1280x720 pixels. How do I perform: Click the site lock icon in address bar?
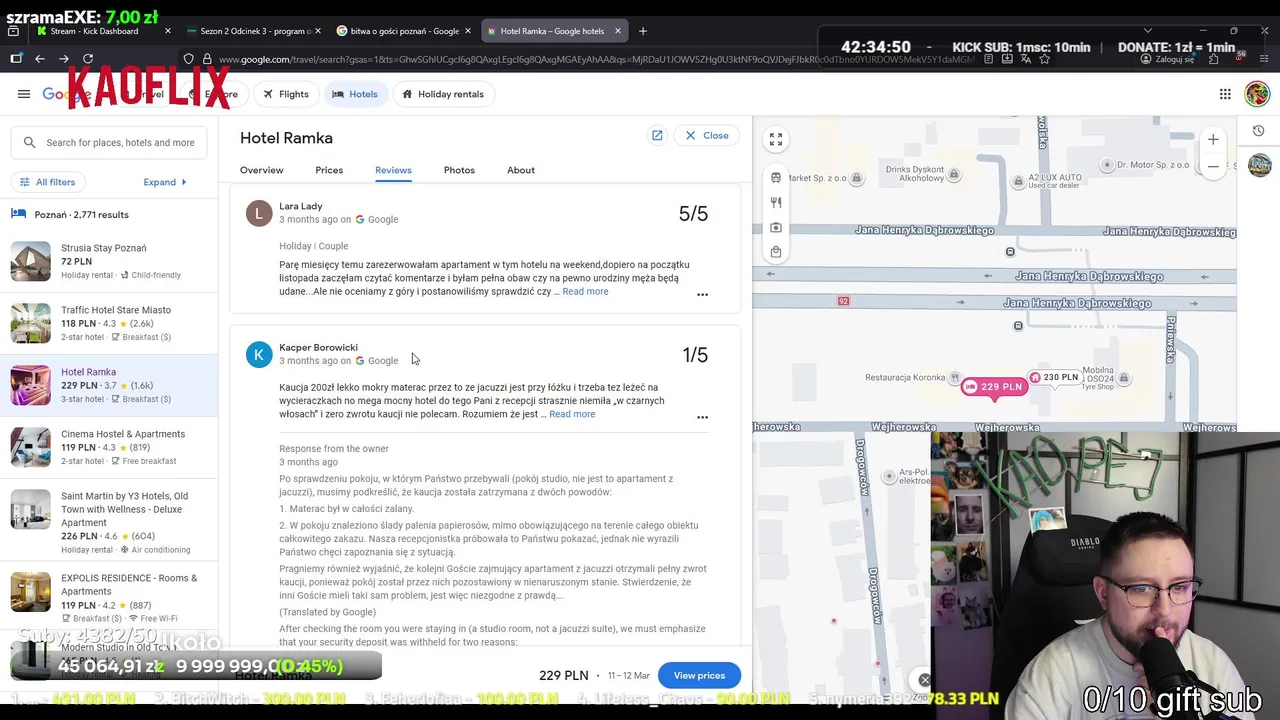click(207, 59)
